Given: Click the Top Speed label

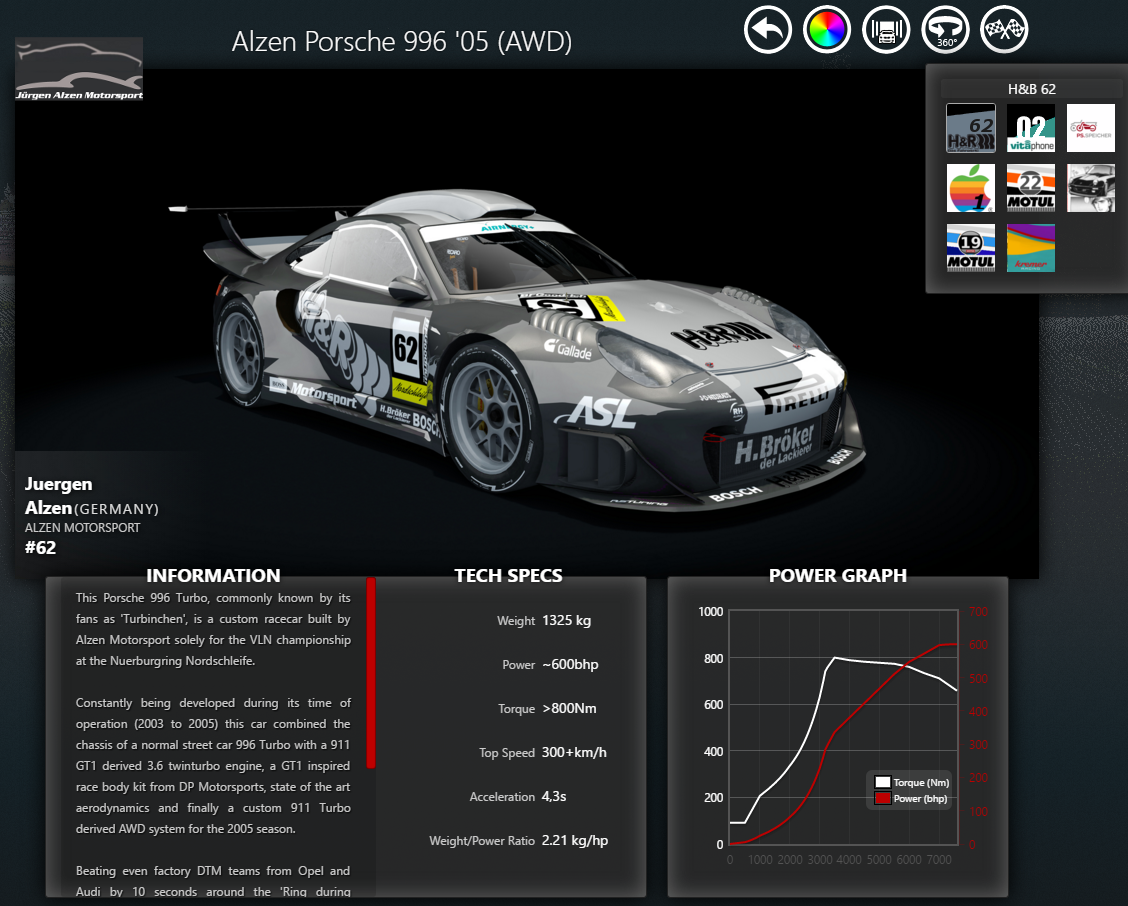Looking at the screenshot, I should 507,753.
